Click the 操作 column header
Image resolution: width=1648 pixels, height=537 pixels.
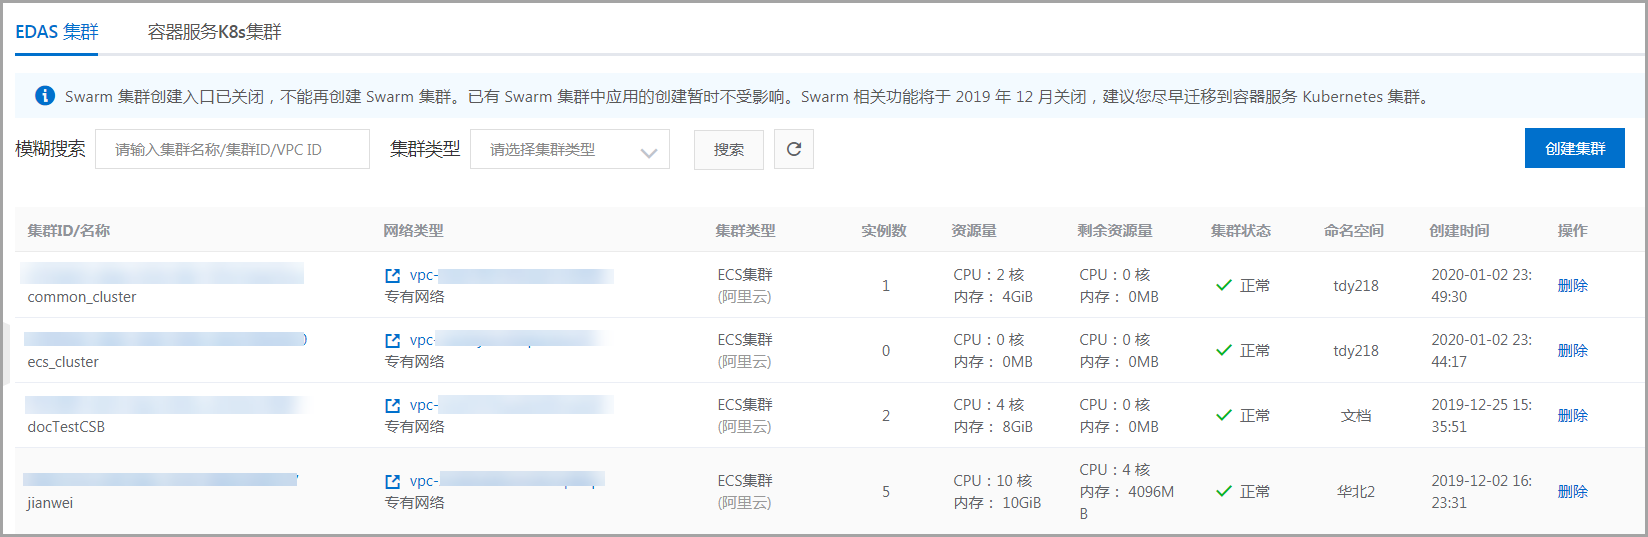point(1572,231)
